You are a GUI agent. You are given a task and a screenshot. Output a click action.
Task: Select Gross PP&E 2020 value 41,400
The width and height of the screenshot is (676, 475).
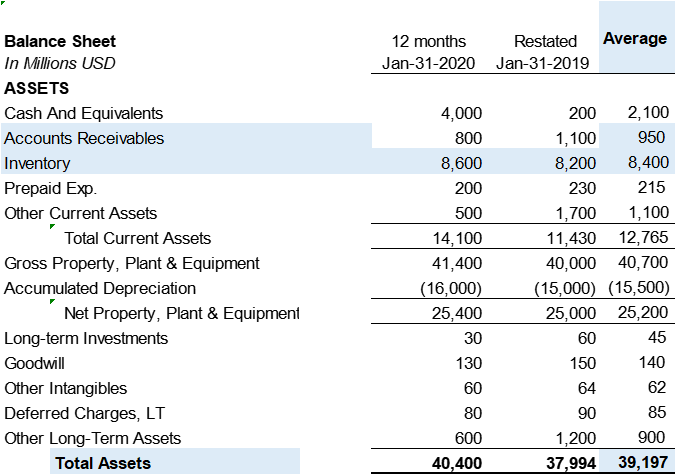pos(457,263)
